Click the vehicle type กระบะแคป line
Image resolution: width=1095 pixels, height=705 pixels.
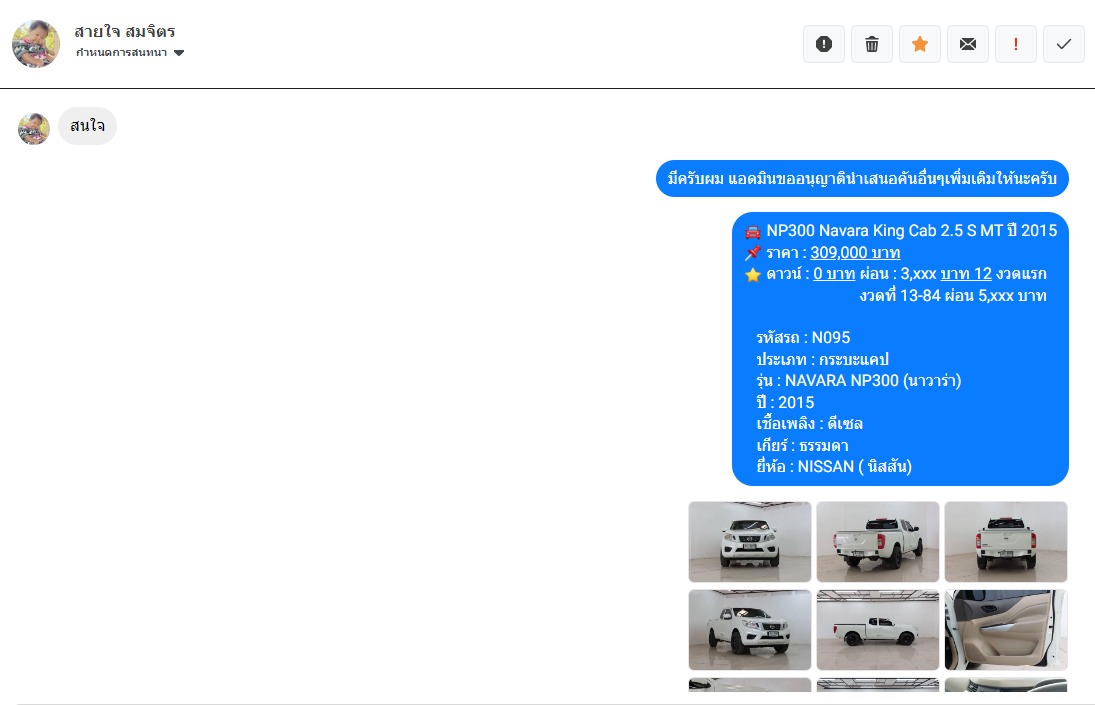(x=823, y=359)
